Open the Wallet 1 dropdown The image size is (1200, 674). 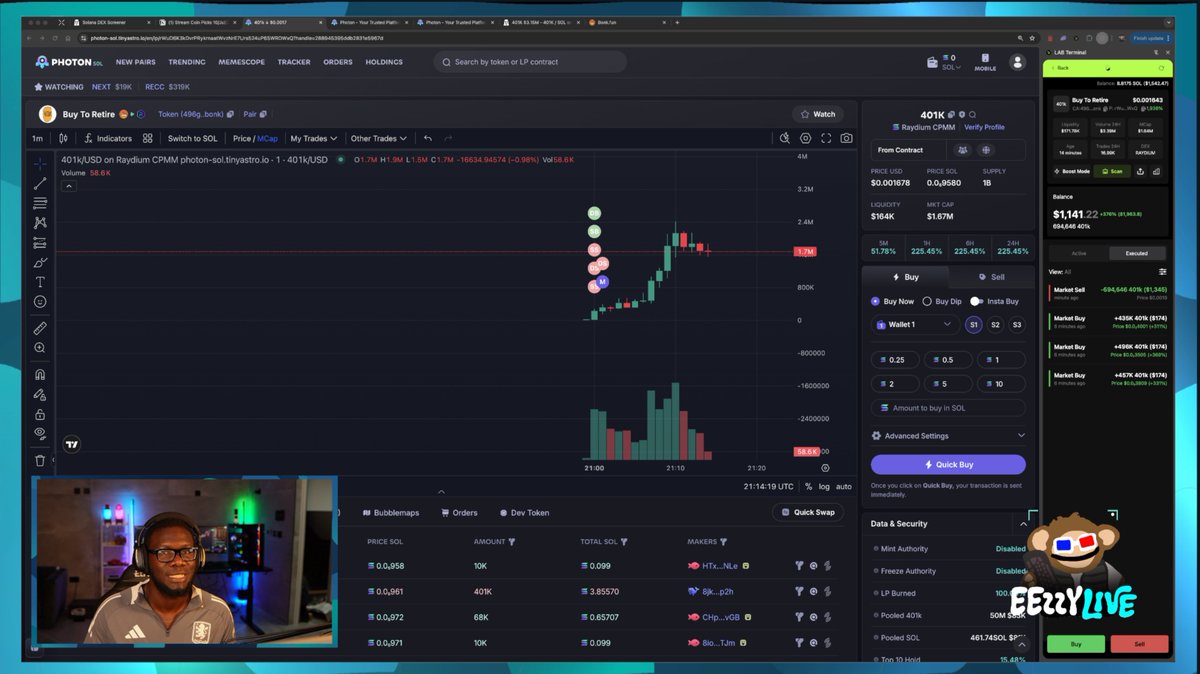tap(915, 324)
